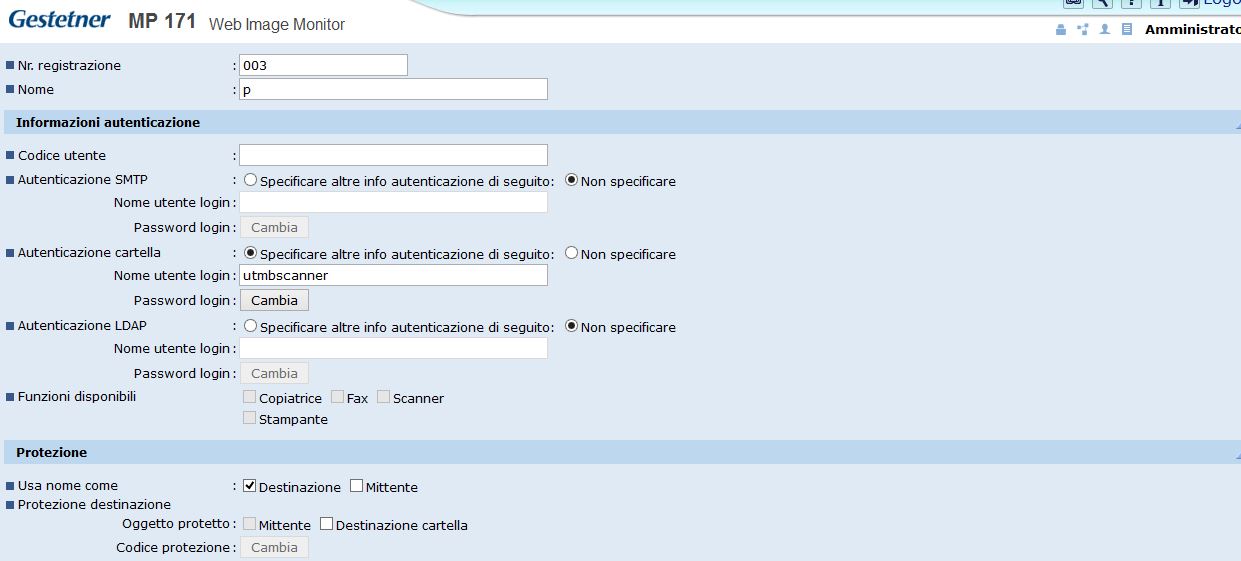Click the 'Protezione' section header text
The image size is (1241, 561).
51,452
